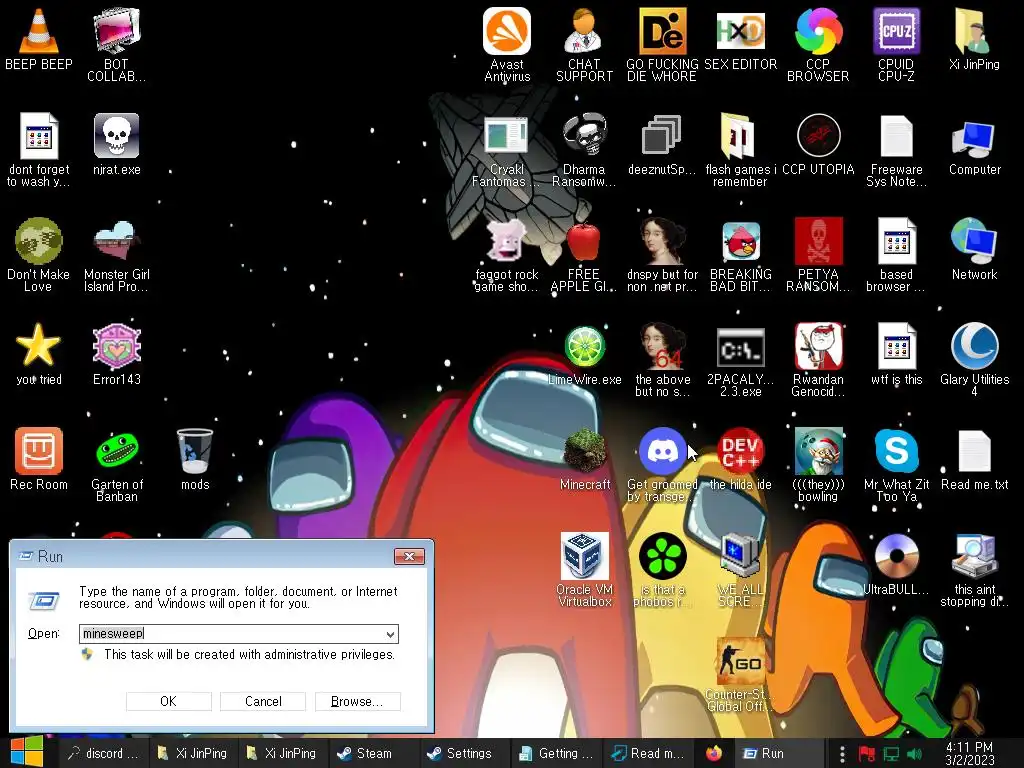This screenshot has height=768, width=1024.
Task: Open Firefox from the taskbar
Action: click(714, 754)
